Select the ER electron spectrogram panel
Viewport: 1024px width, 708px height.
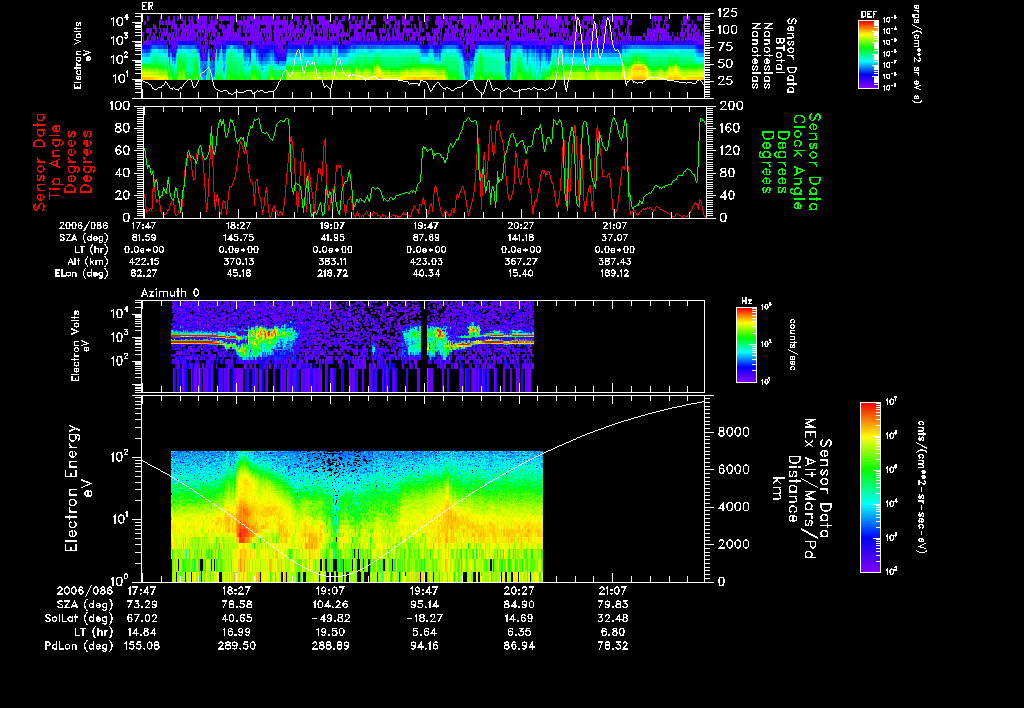(x=424, y=56)
